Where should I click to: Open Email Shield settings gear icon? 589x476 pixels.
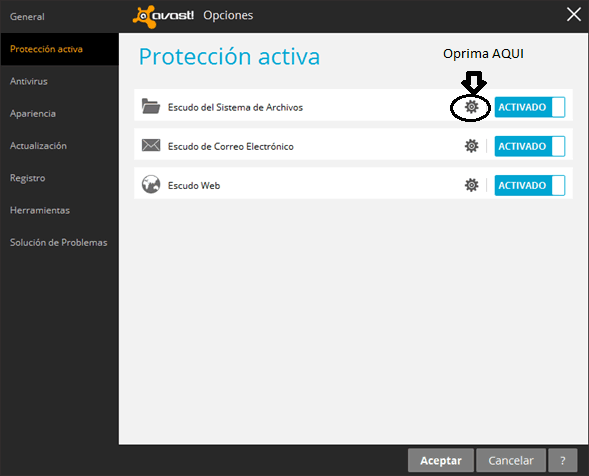pyautogui.click(x=471, y=146)
